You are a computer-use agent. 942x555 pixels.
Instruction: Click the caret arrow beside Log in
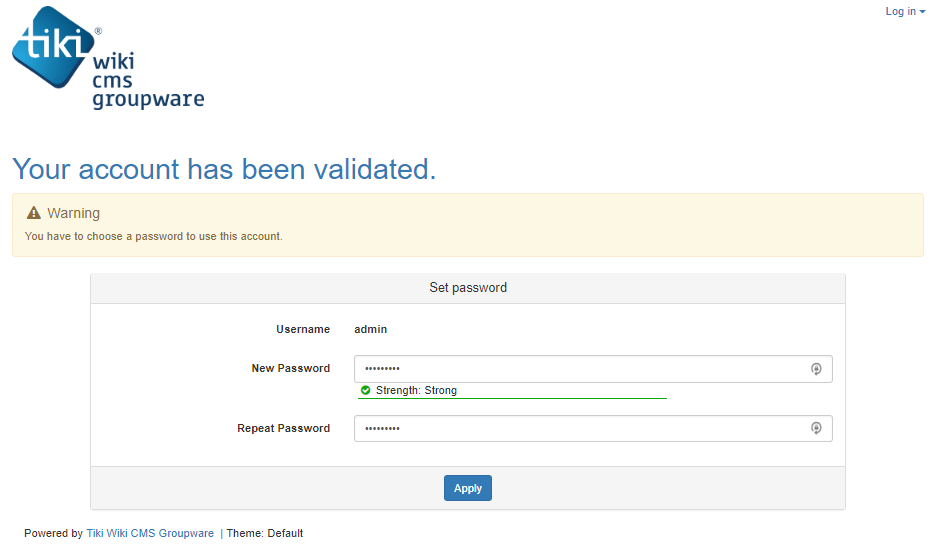pos(922,12)
